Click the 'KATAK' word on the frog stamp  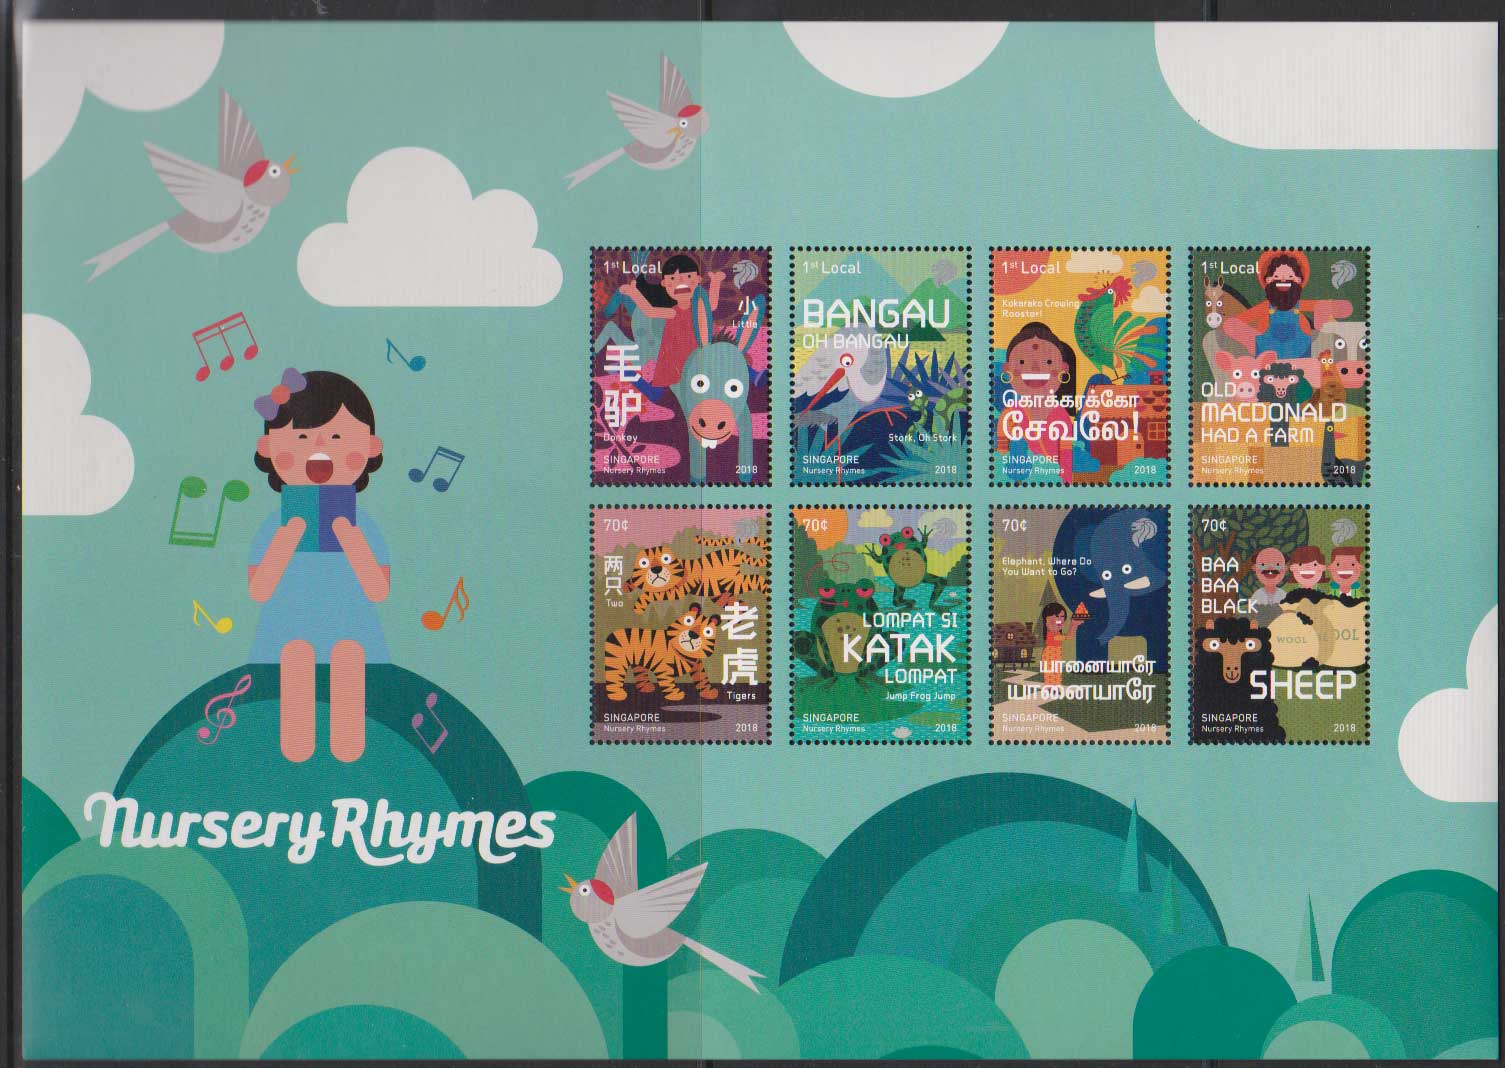899,649
